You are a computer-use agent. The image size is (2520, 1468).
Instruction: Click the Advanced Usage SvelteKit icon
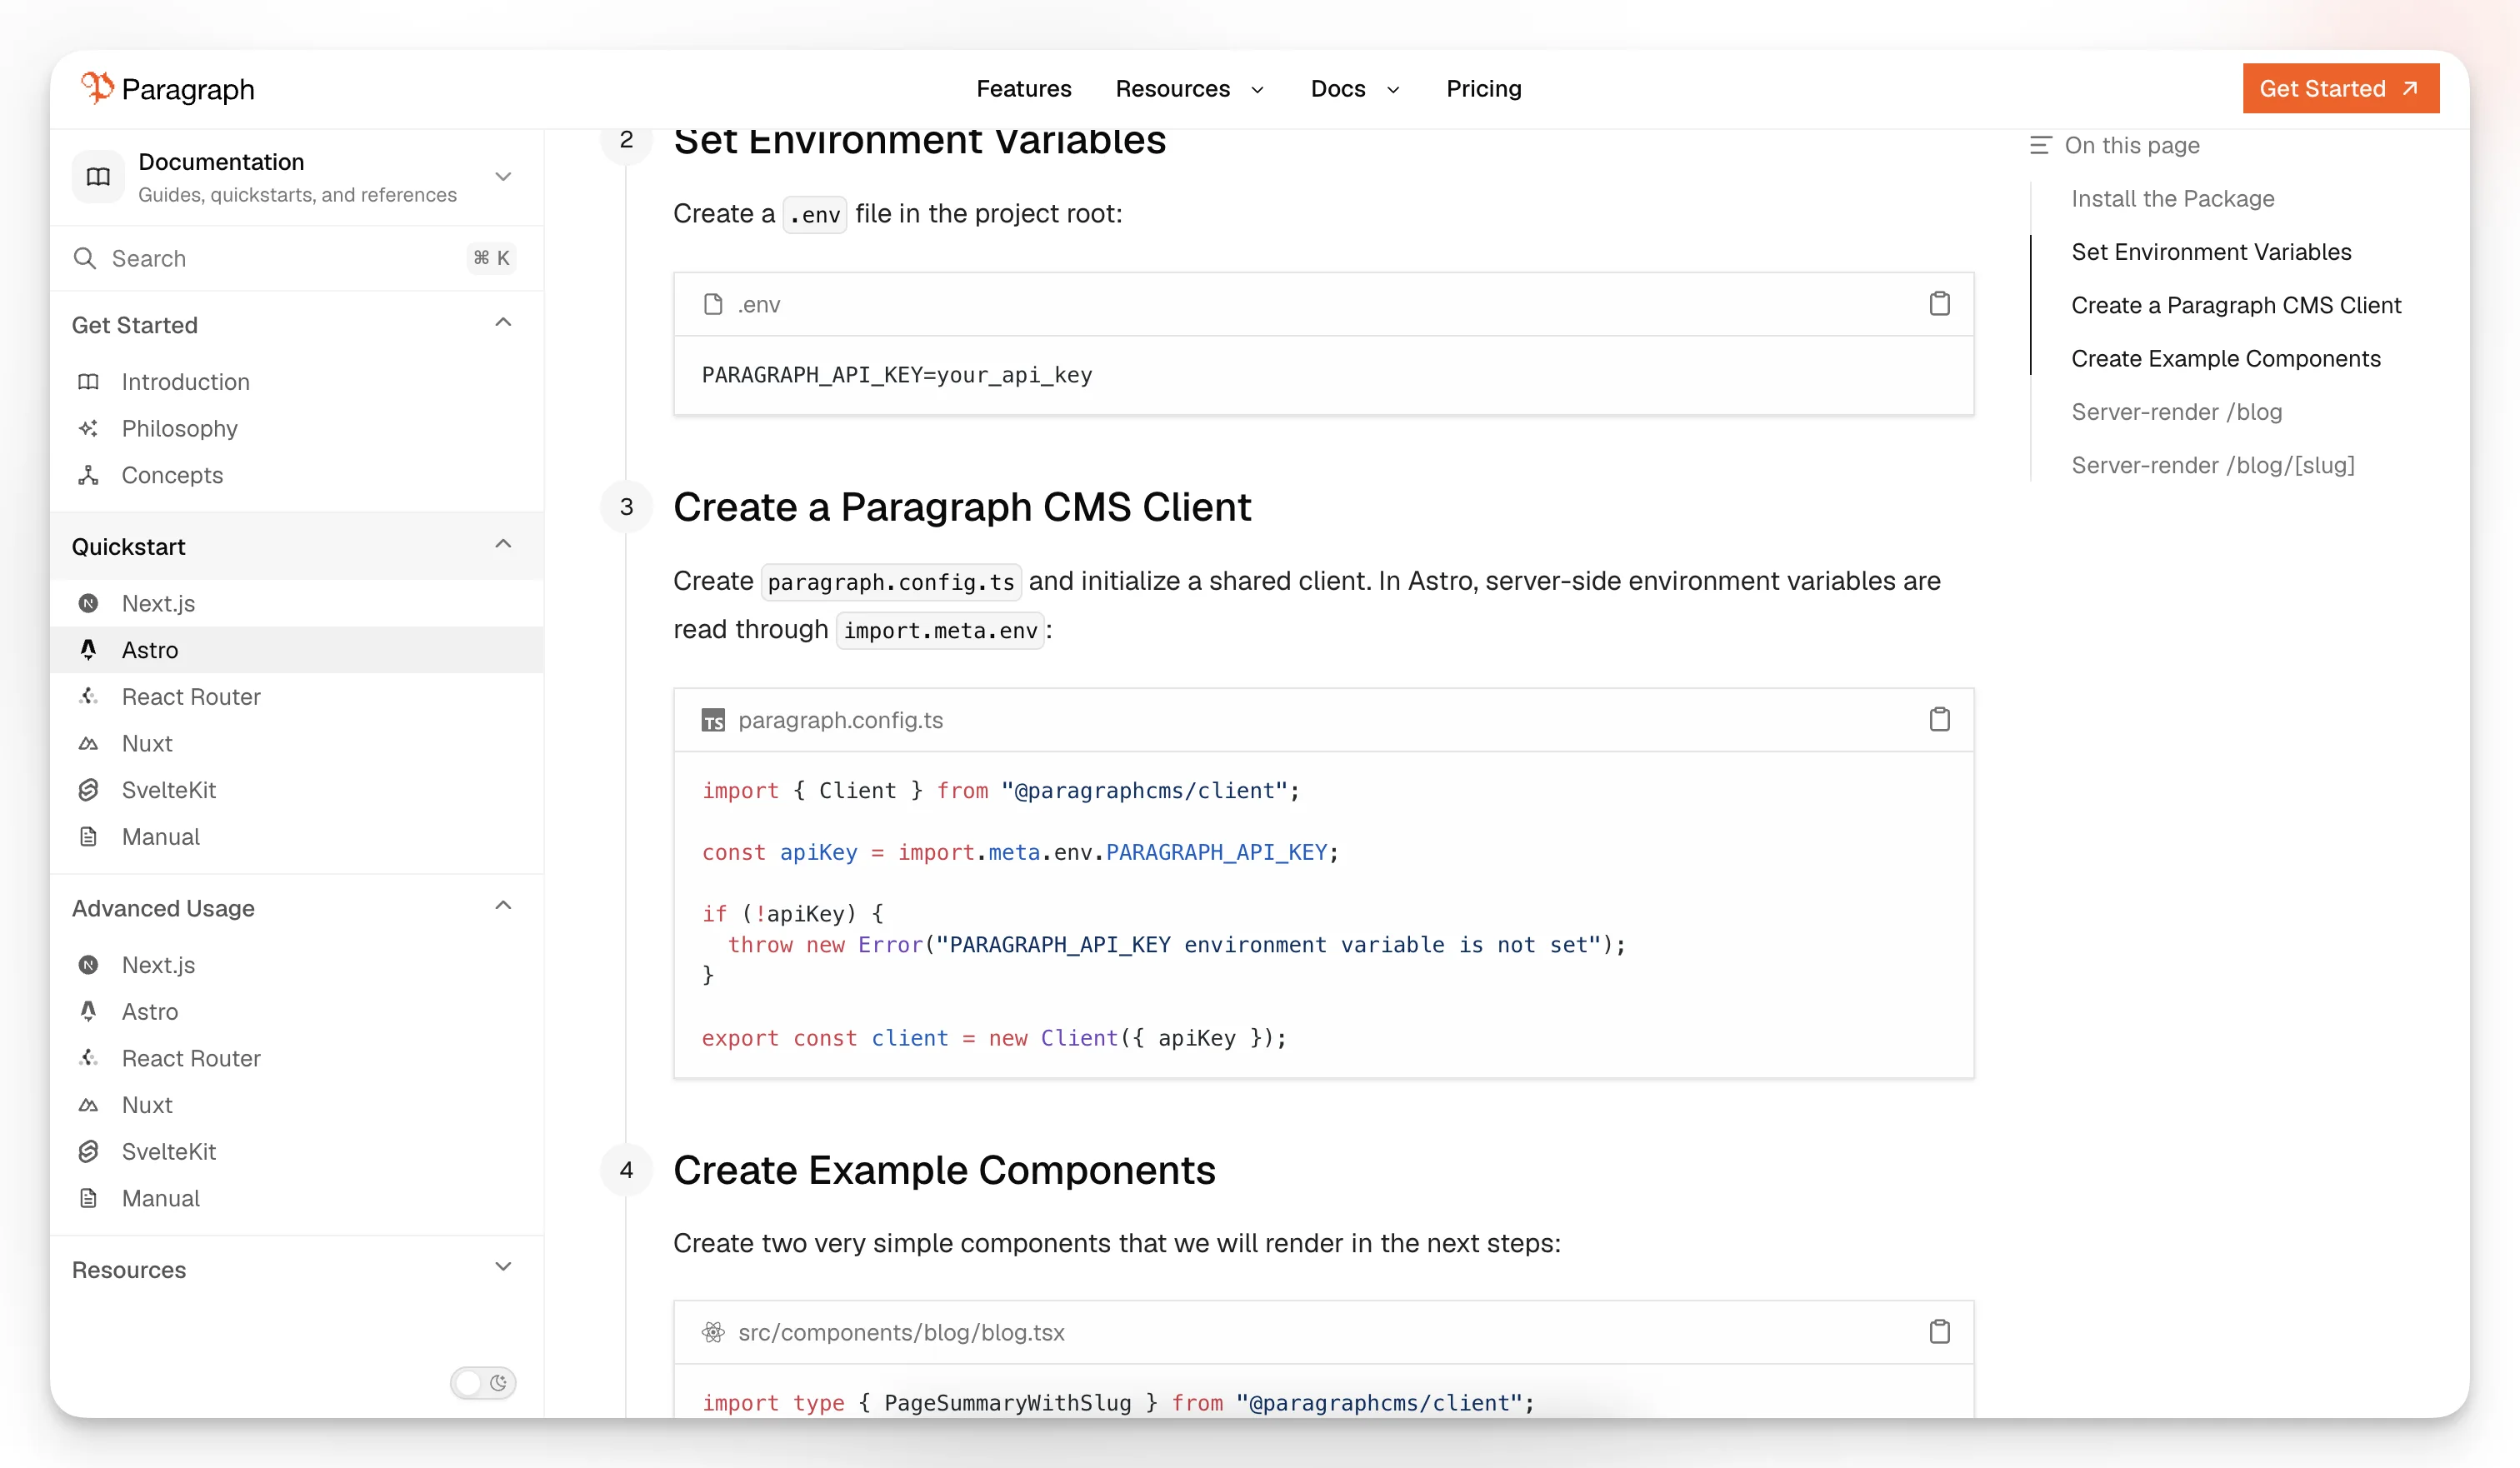[x=88, y=1151]
